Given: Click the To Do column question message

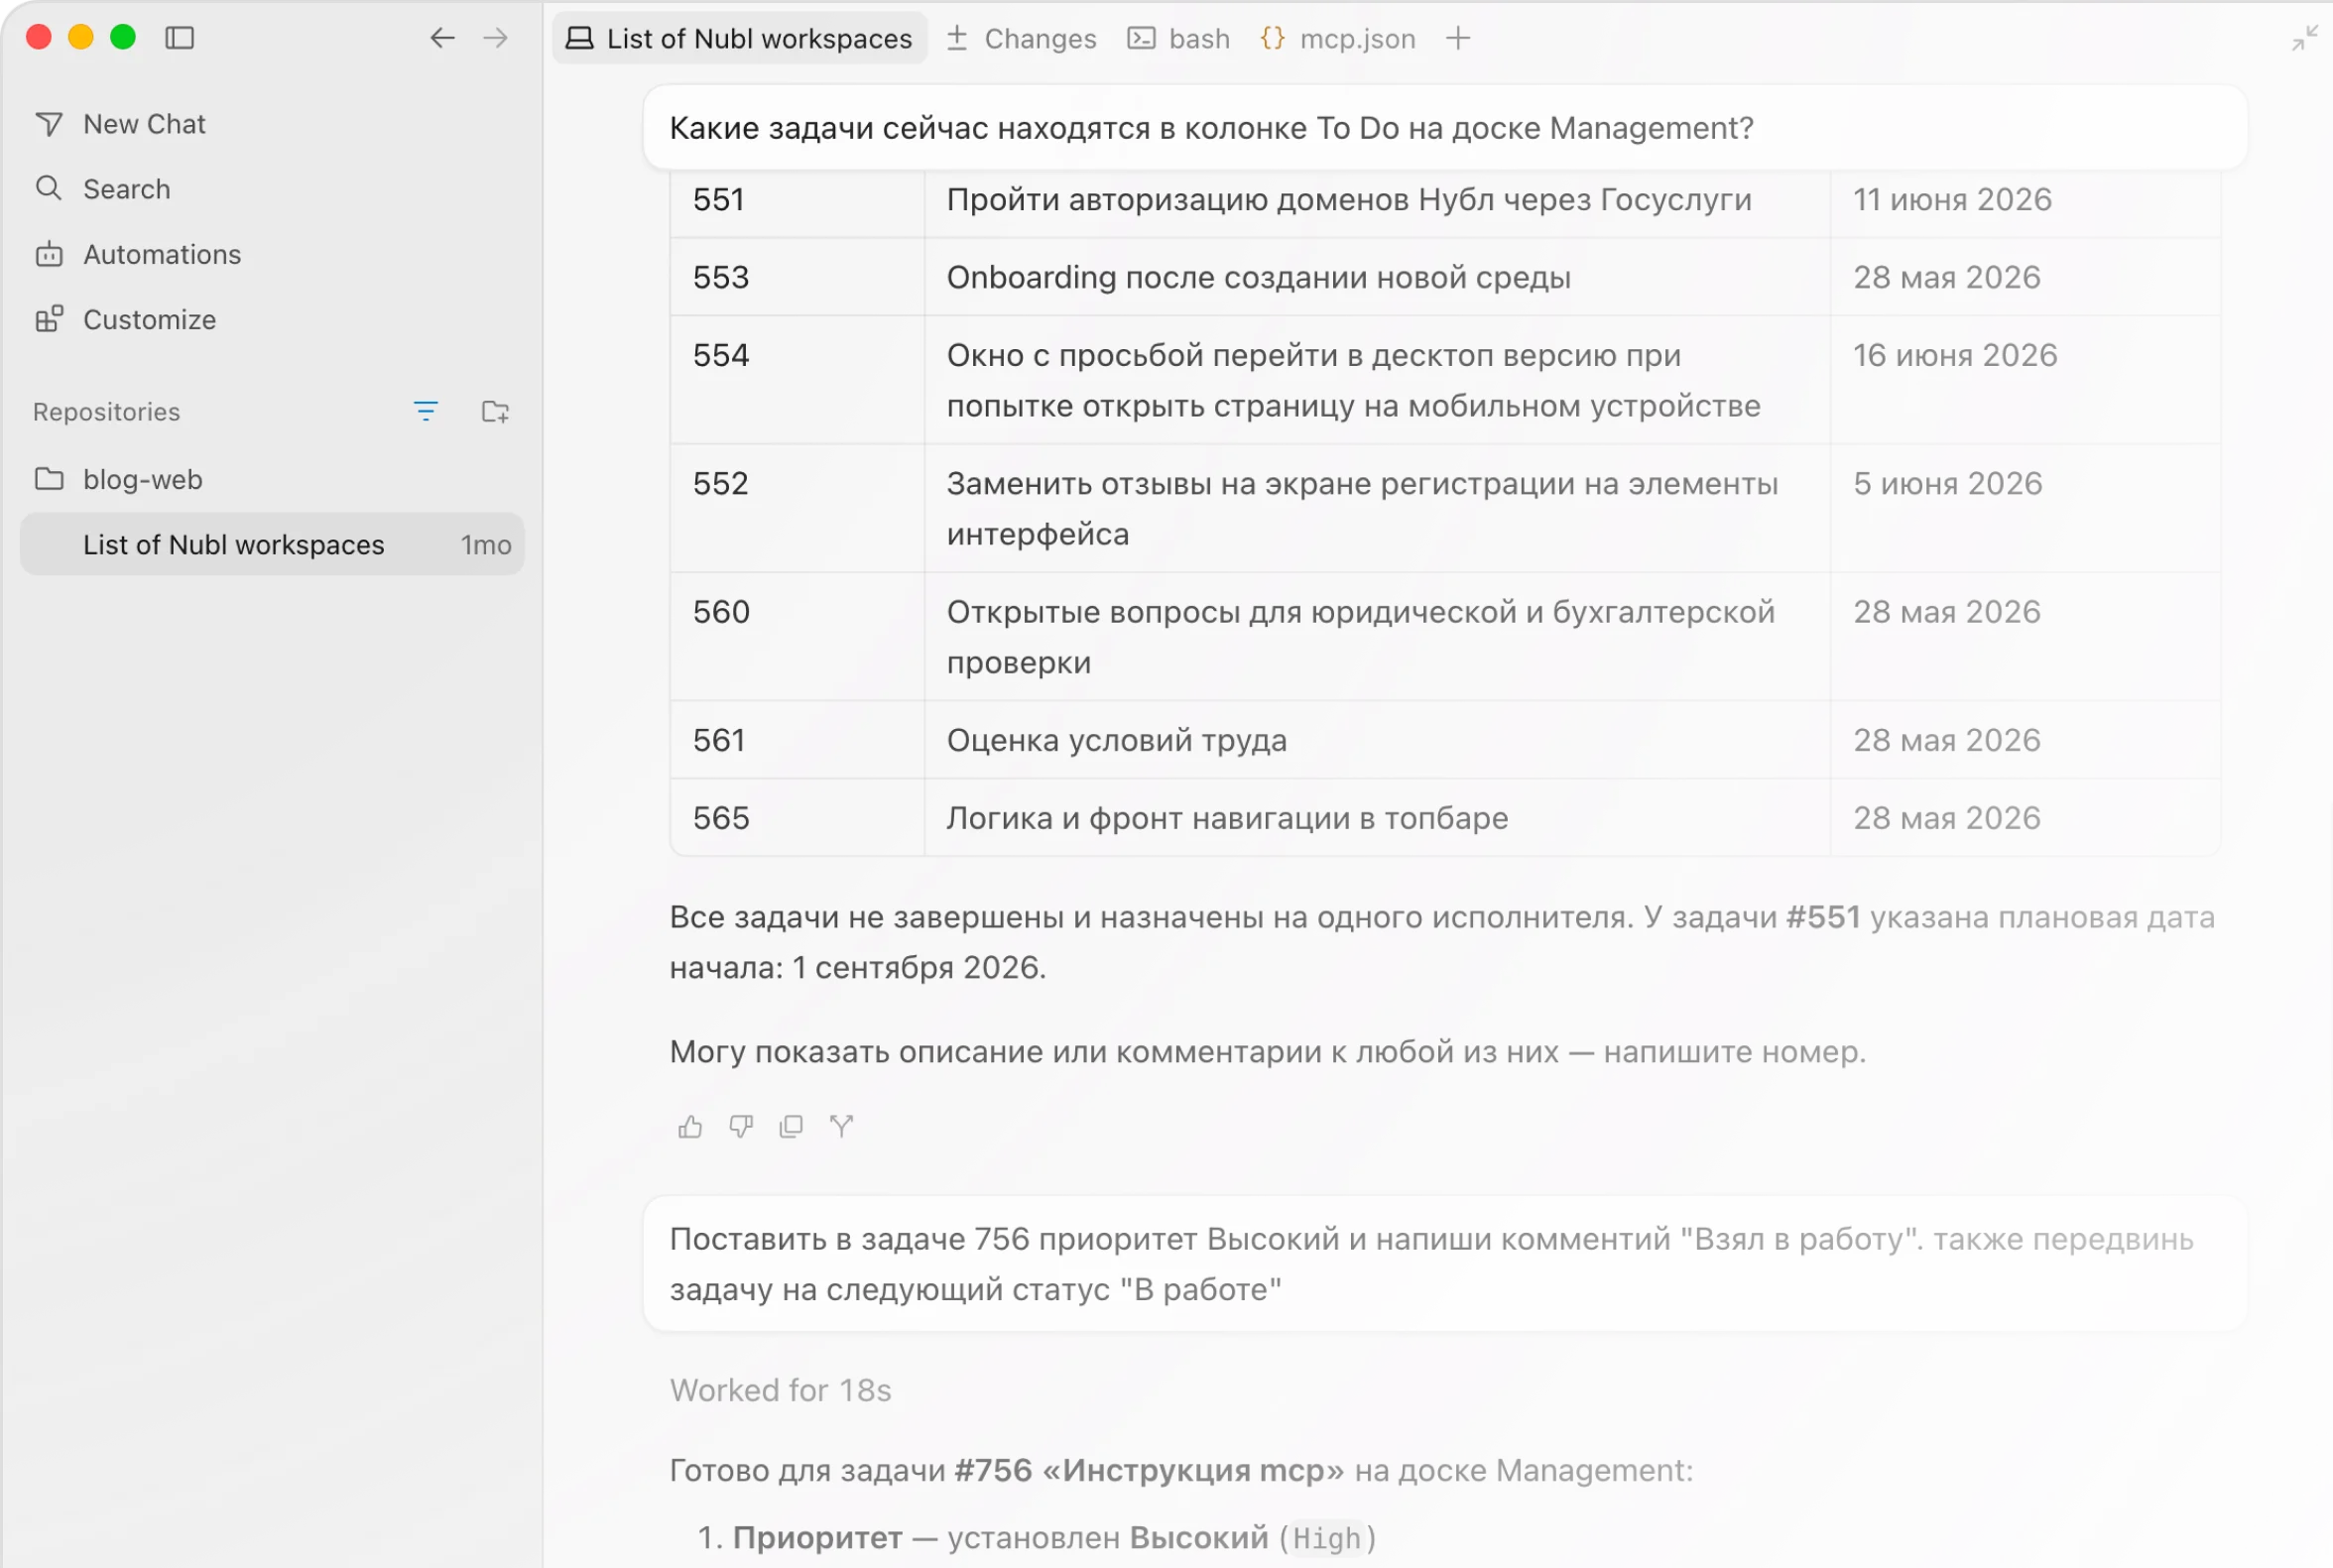Looking at the screenshot, I should pos(1445,128).
